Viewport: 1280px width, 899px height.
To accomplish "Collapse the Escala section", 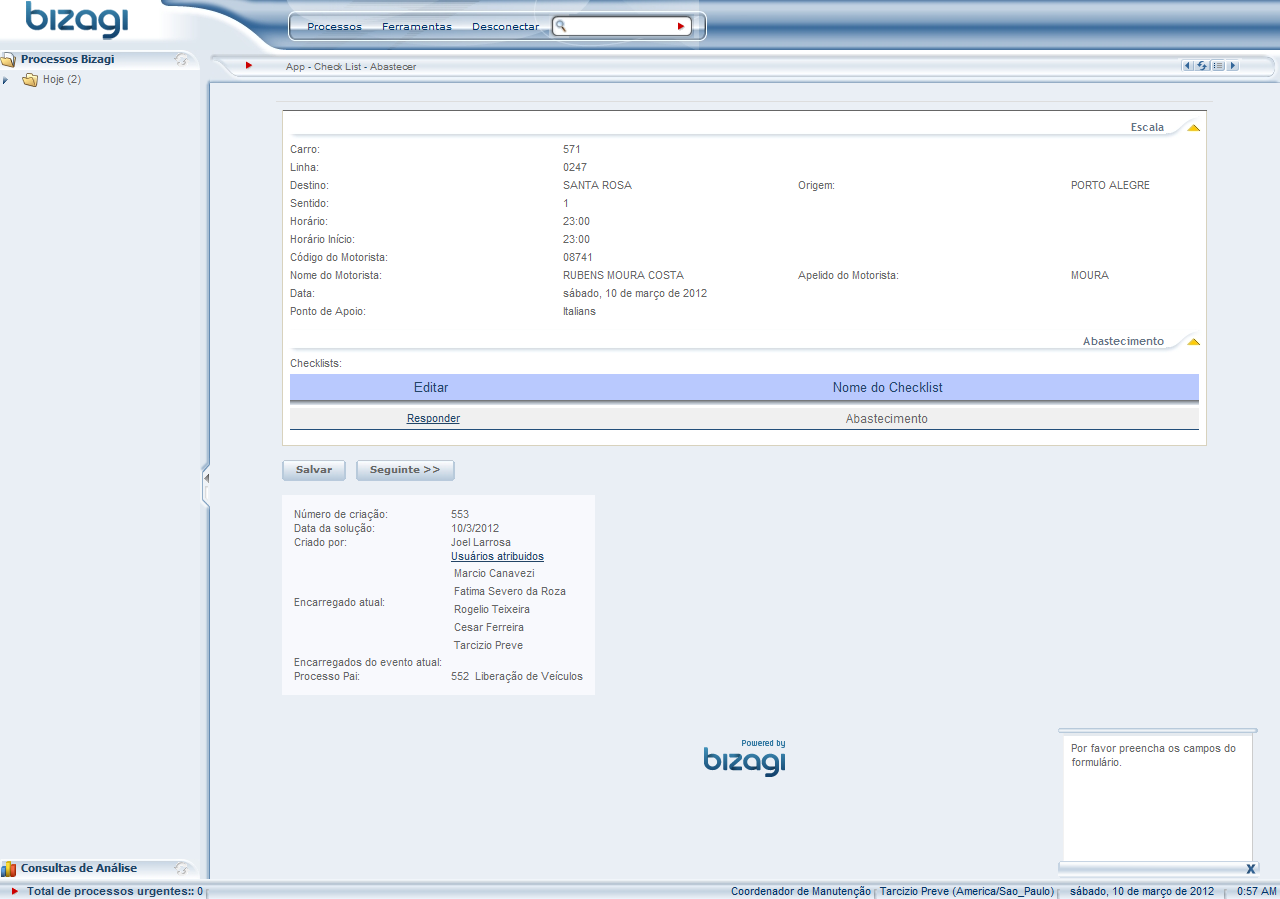I will 1193,128.
